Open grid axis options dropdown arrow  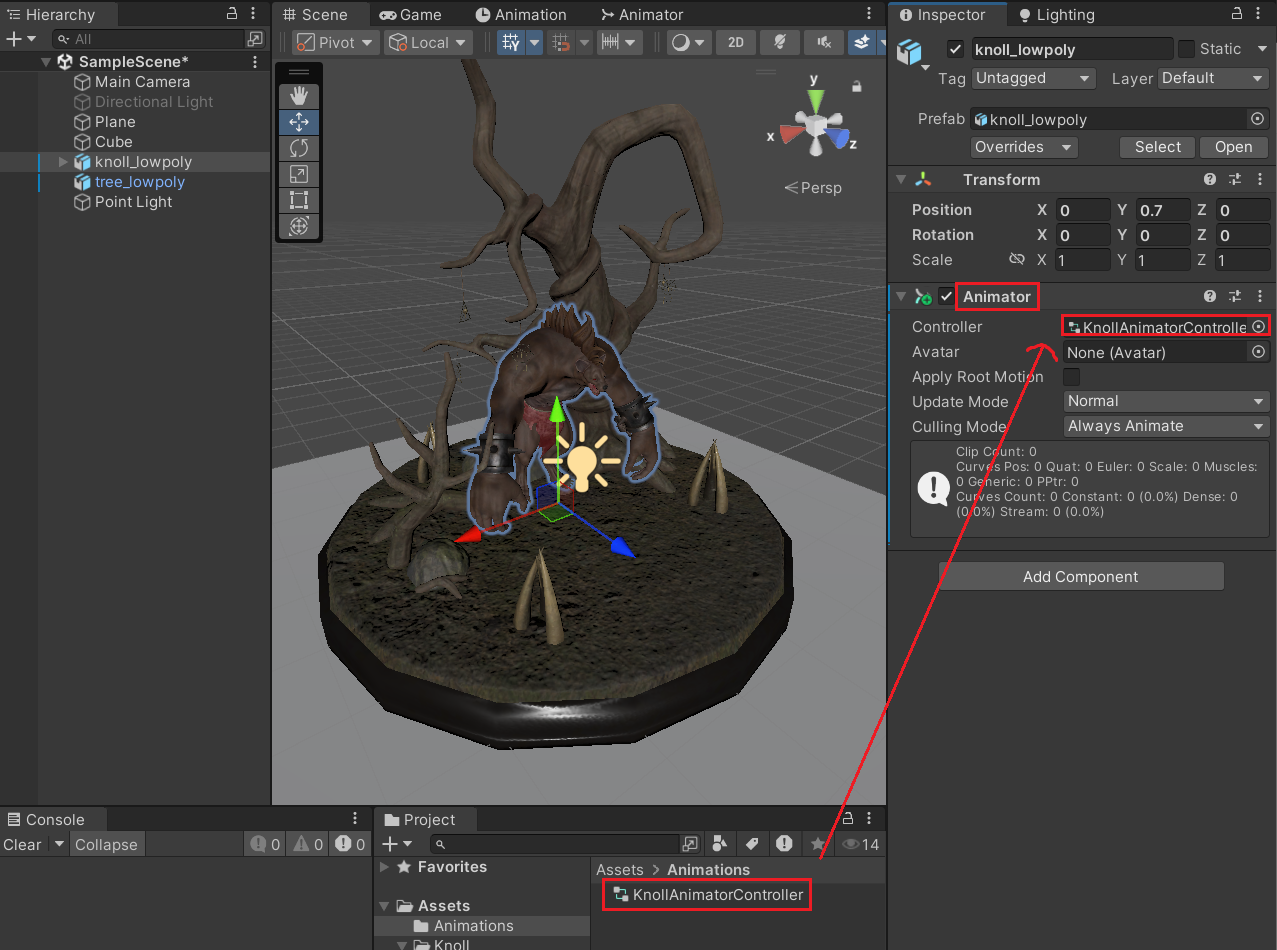[x=534, y=43]
